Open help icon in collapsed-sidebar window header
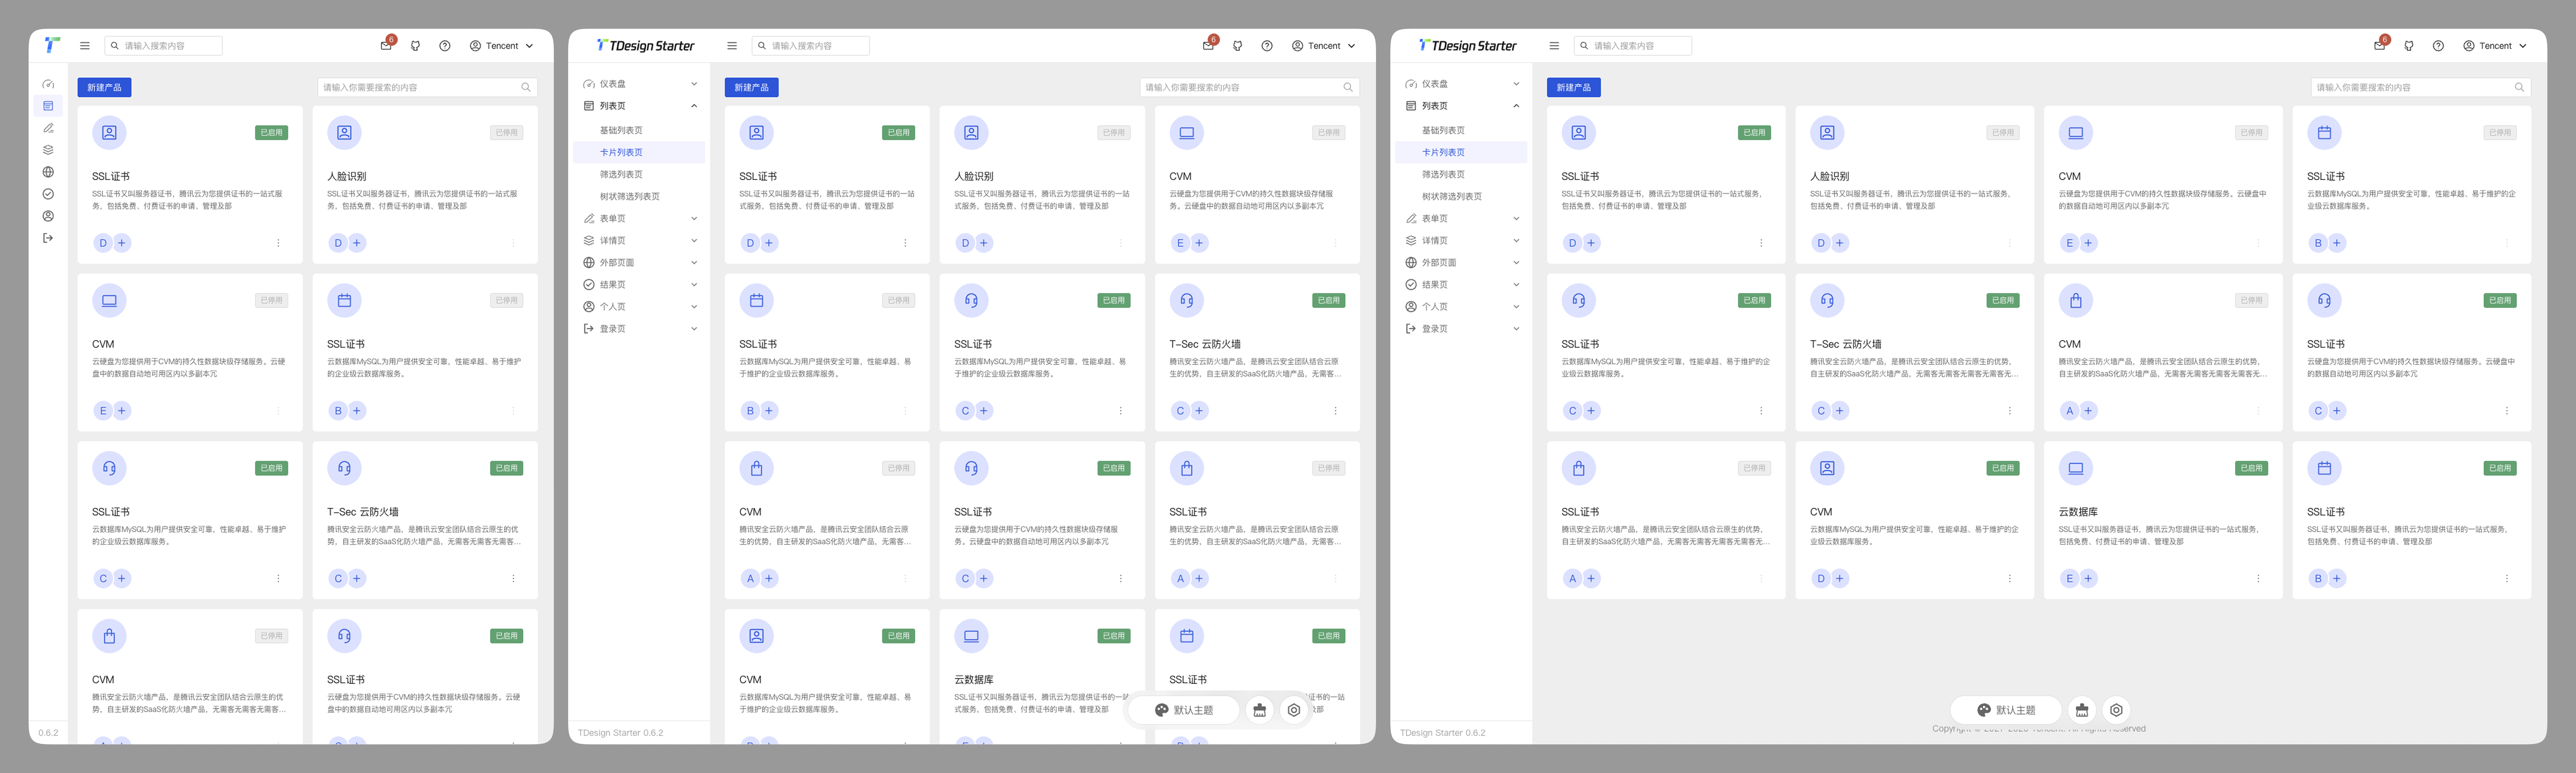2576x773 pixels. coord(445,46)
